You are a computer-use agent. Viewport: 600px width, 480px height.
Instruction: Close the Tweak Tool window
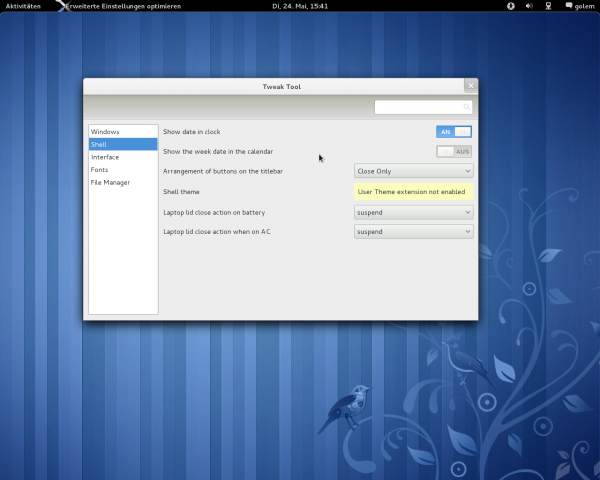(471, 86)
